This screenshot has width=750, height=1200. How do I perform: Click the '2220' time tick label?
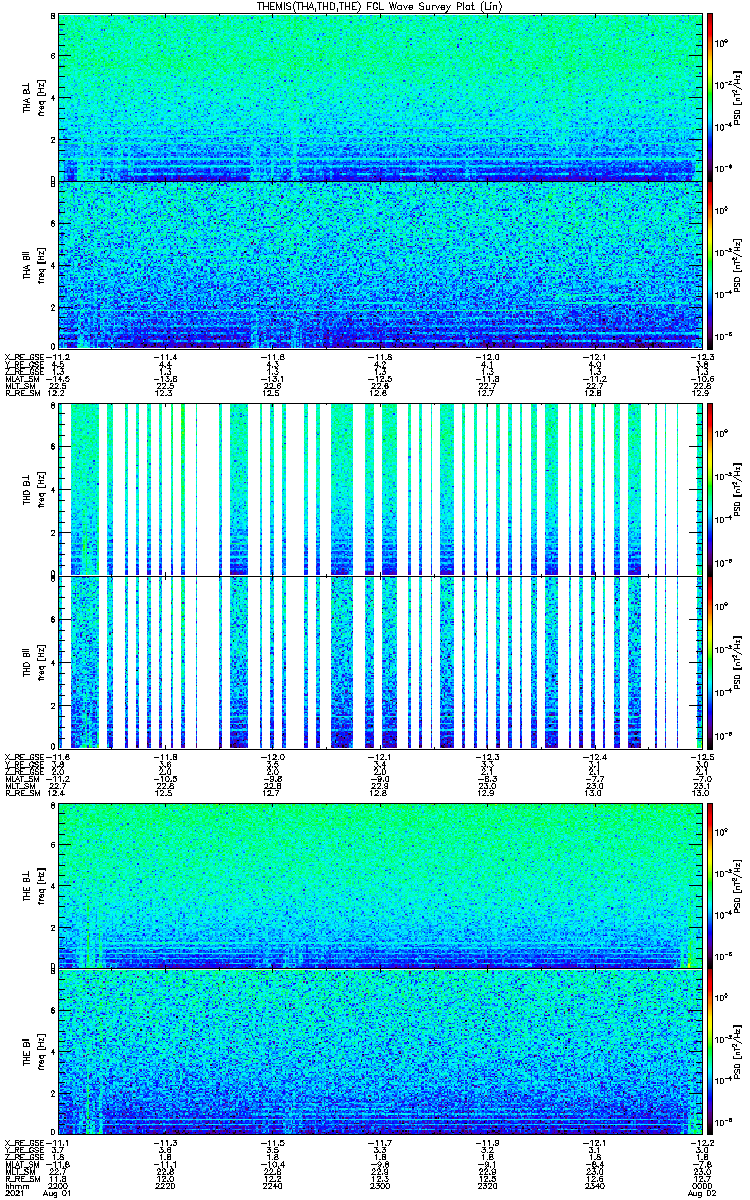tap(166, 1185)
